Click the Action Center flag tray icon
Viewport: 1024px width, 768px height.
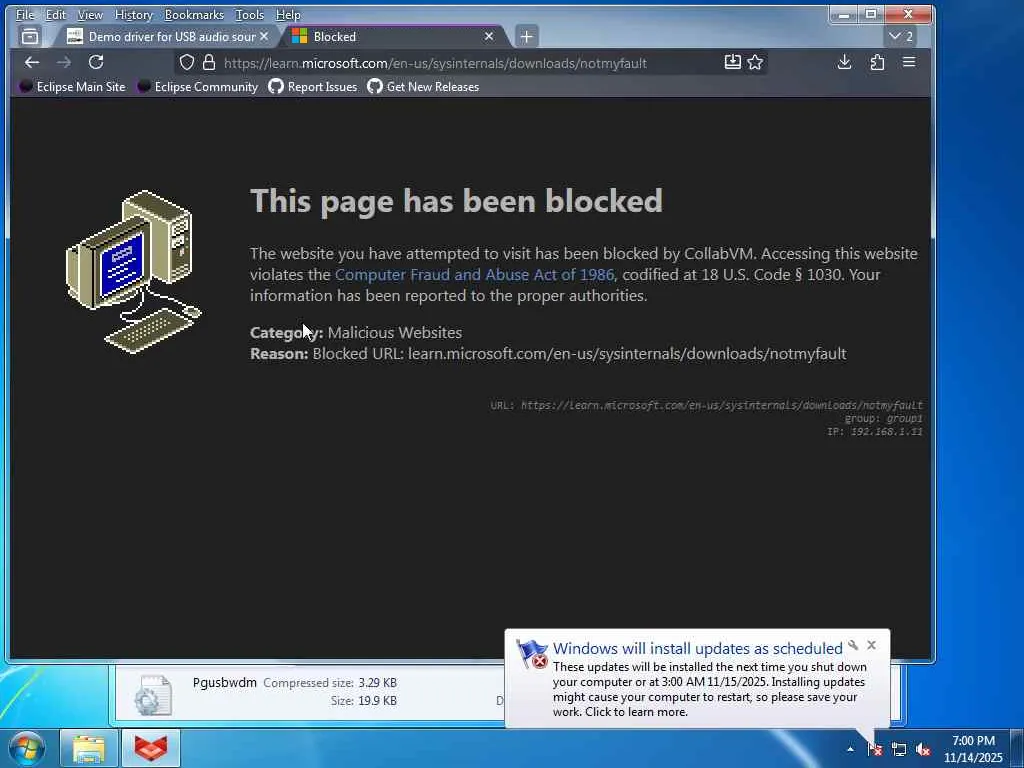pyautogui.click(x=874, y=749)
